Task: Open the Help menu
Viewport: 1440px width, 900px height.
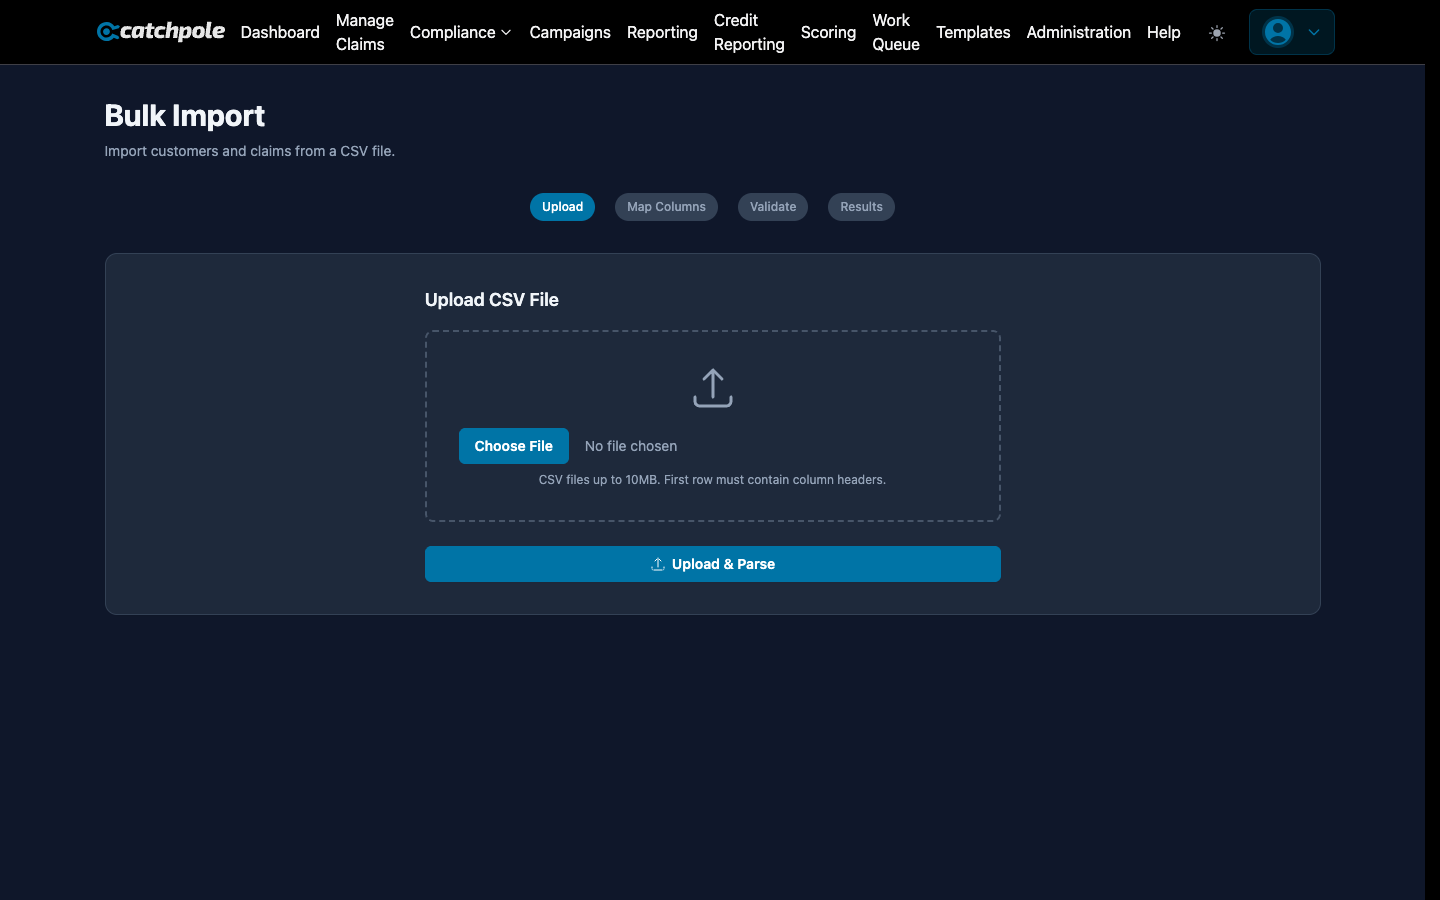Action: 1163,32
